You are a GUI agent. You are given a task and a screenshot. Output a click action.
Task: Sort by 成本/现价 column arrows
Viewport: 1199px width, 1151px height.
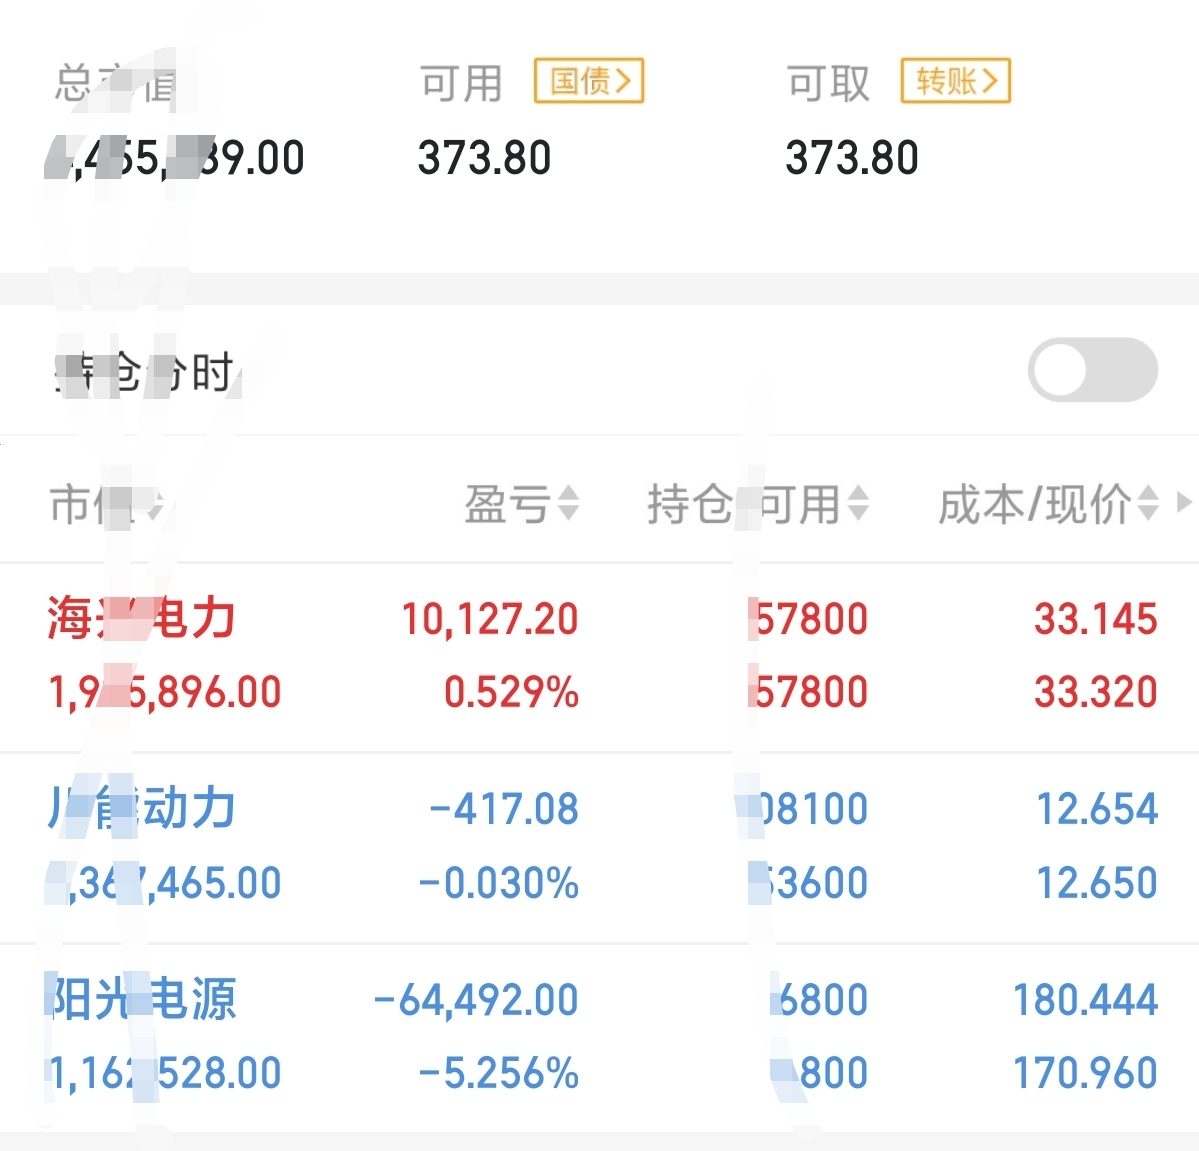(x=1148, y=503)
